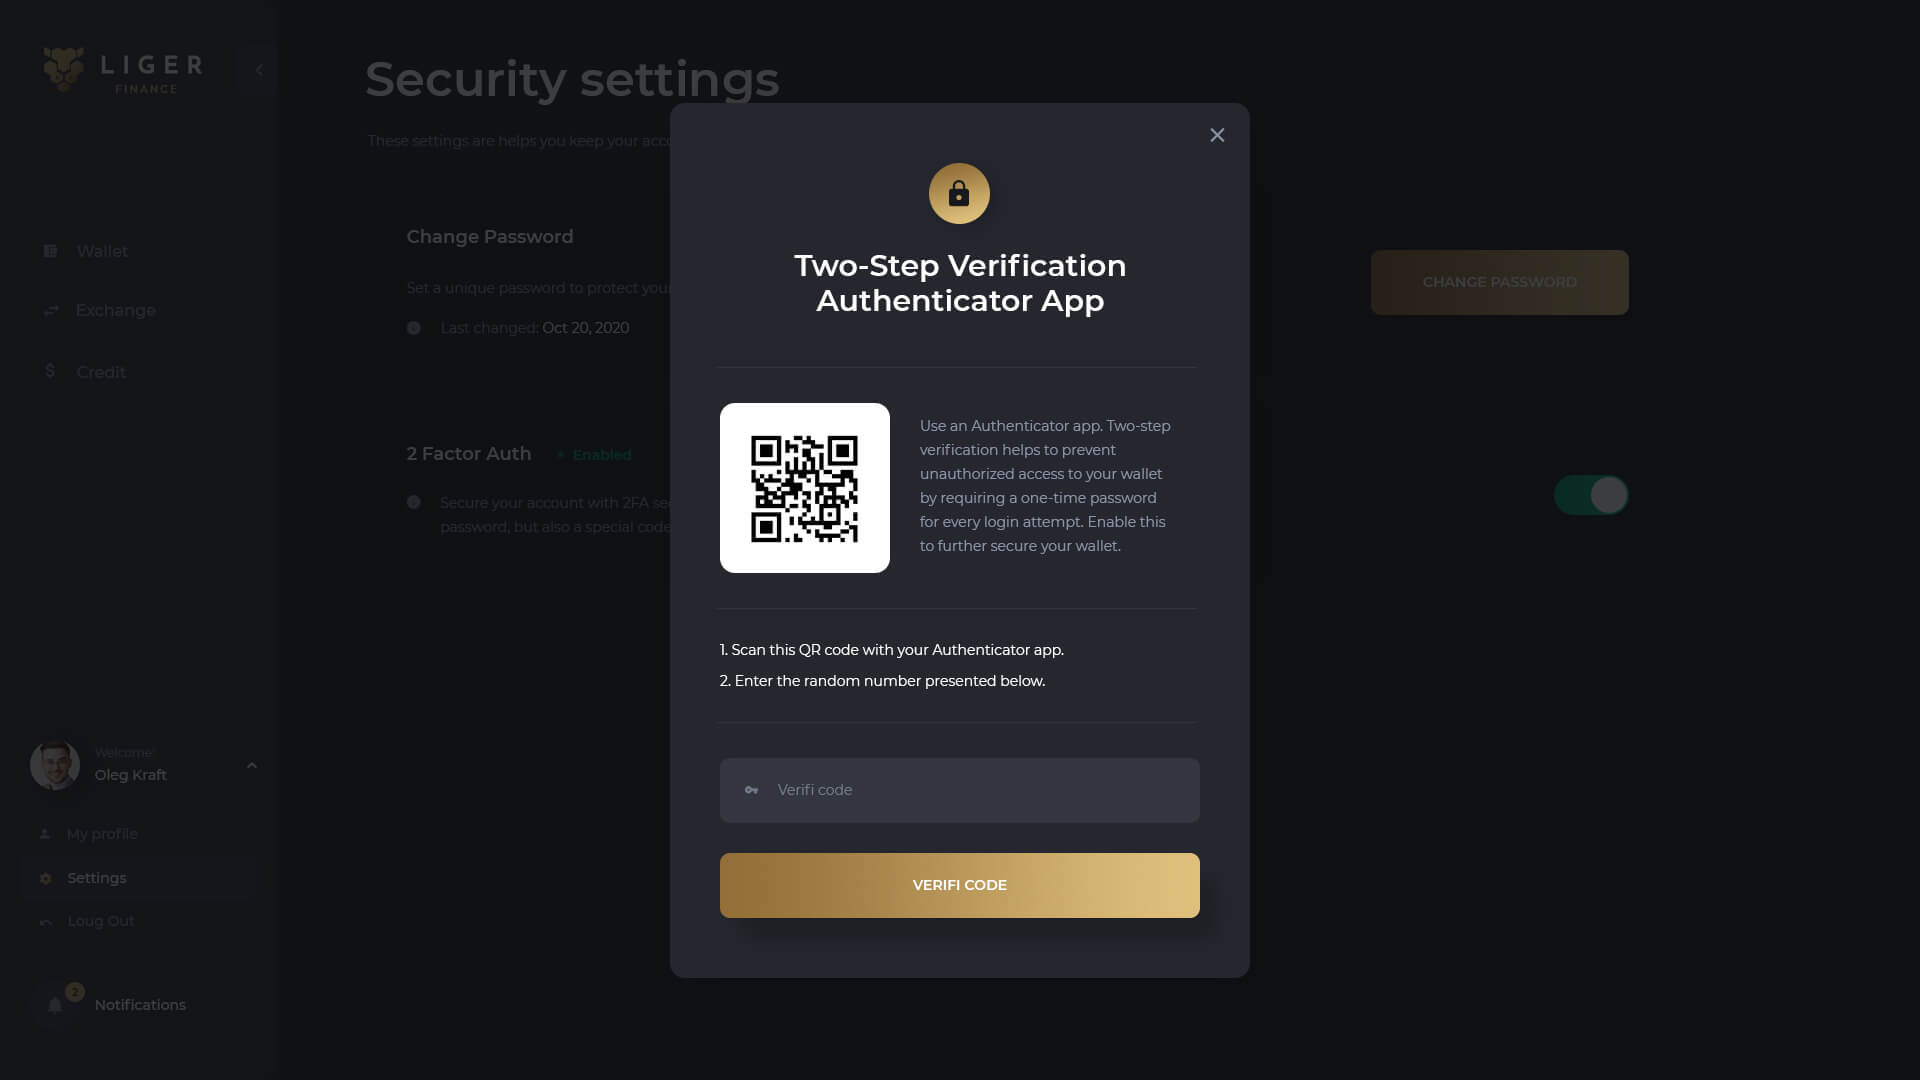The image size is (1920, 1080).
Task: Click CHANGE PASSWORD button
Action: (x=1499, y=281)
